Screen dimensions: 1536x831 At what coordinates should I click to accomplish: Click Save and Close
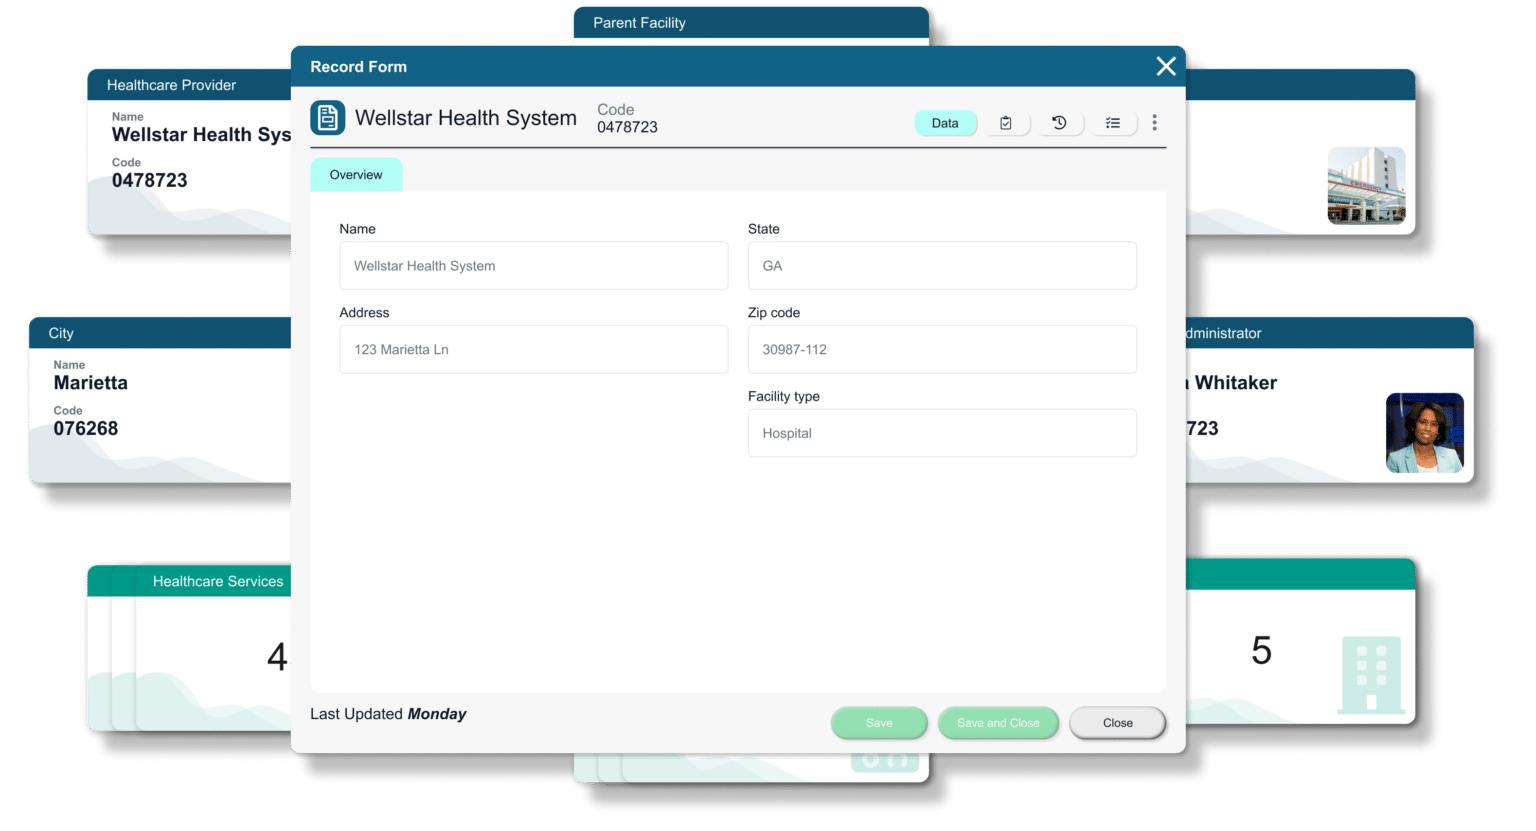(998, 722)
